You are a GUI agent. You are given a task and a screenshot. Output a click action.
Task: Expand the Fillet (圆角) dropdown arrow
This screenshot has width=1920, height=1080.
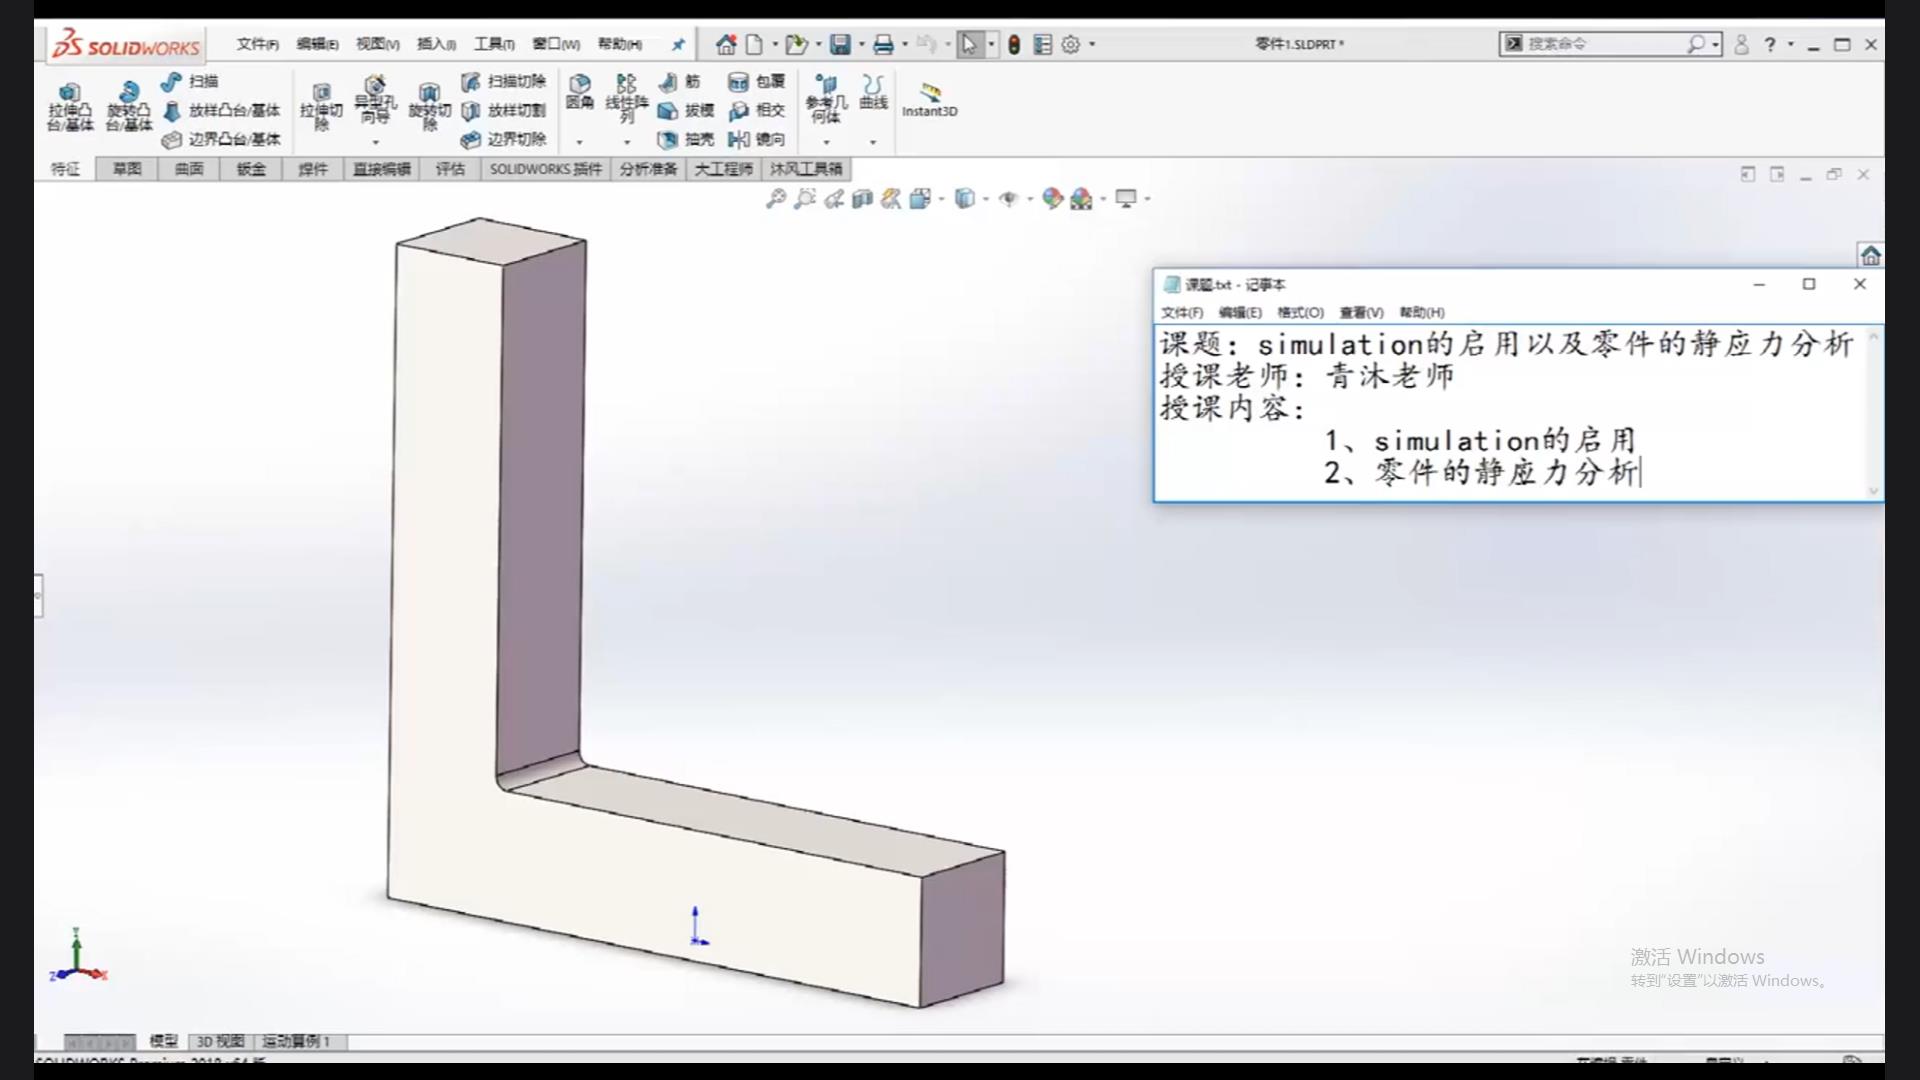[x=579, y=142]
